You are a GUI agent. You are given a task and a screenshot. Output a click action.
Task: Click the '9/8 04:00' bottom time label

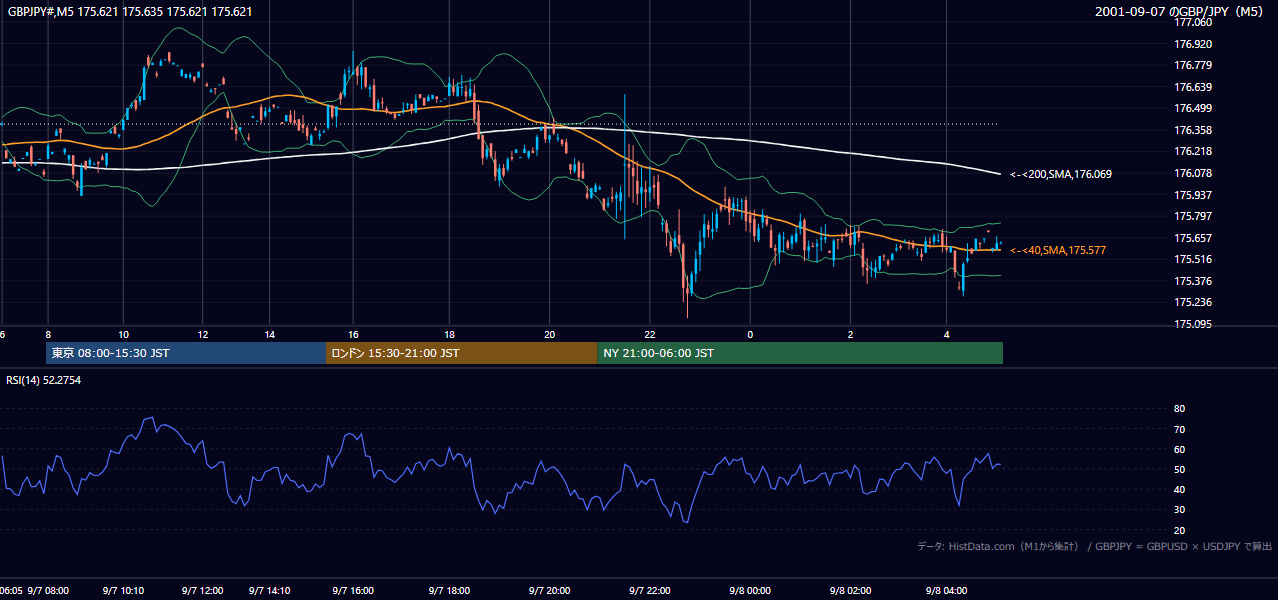pyautogui.click(x=946, y=591)
